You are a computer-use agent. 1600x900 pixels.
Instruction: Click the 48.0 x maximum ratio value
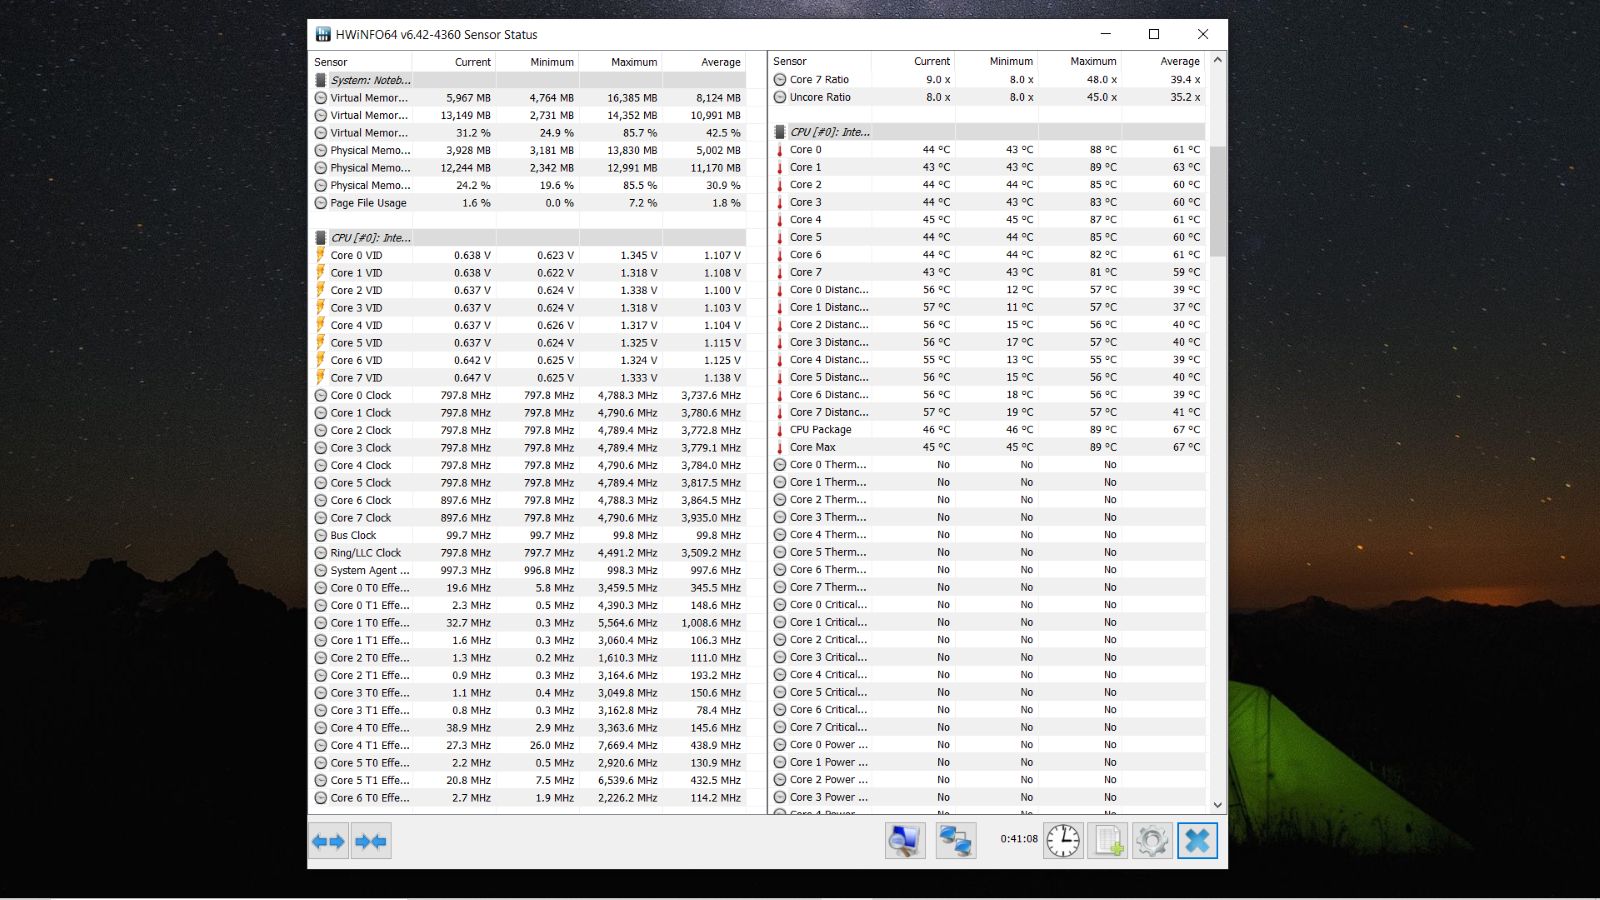tap(1102, 79)
